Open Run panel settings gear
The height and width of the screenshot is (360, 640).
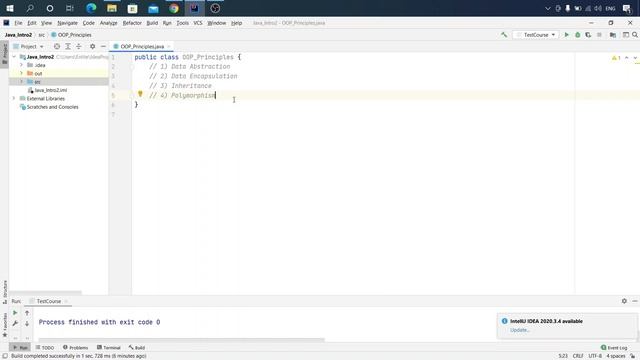(624, 301)
